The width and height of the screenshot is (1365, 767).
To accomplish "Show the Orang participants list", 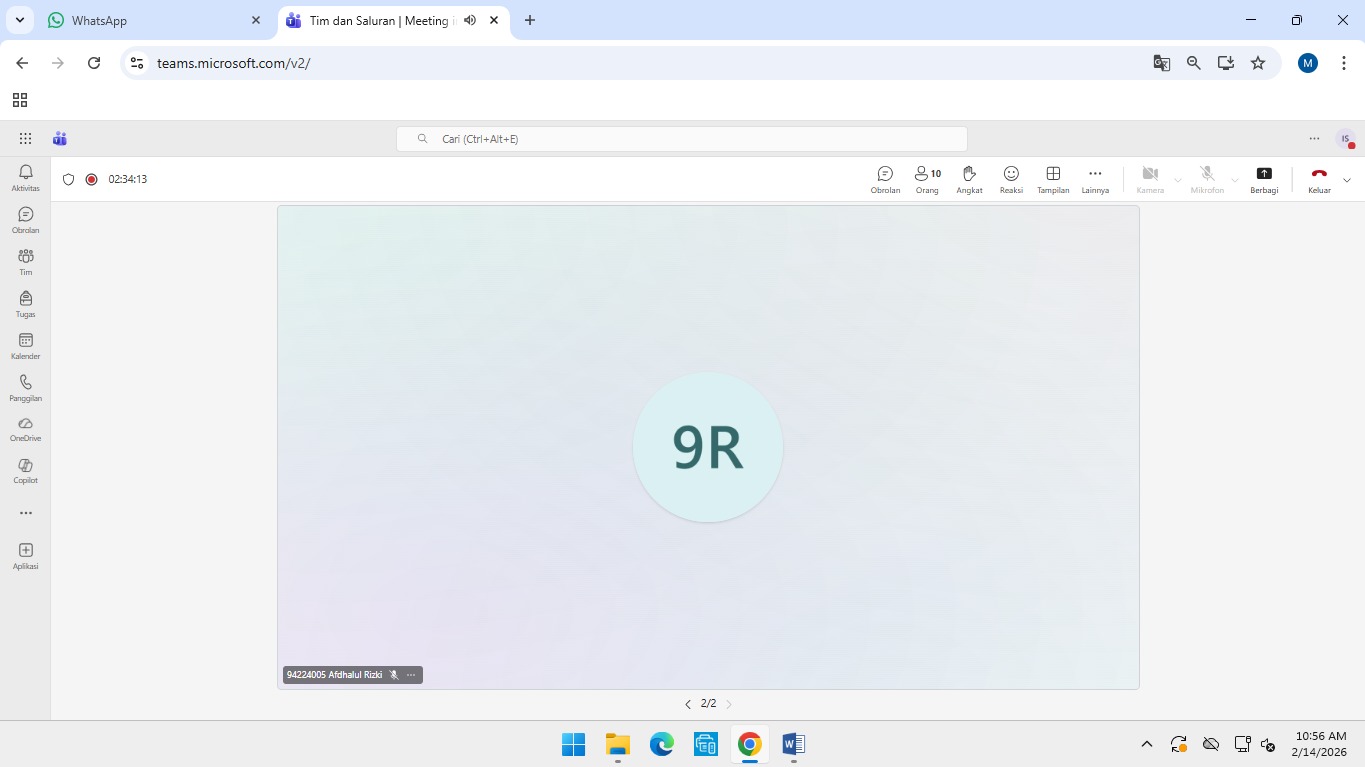I will click(927, 179).
